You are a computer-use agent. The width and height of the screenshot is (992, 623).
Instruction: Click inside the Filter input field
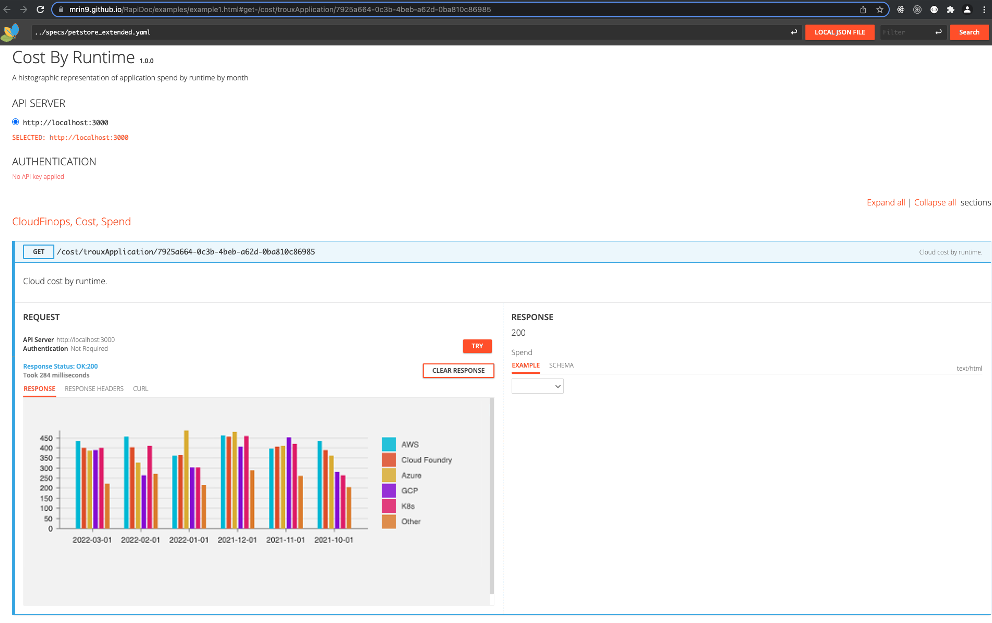(900, 31)
